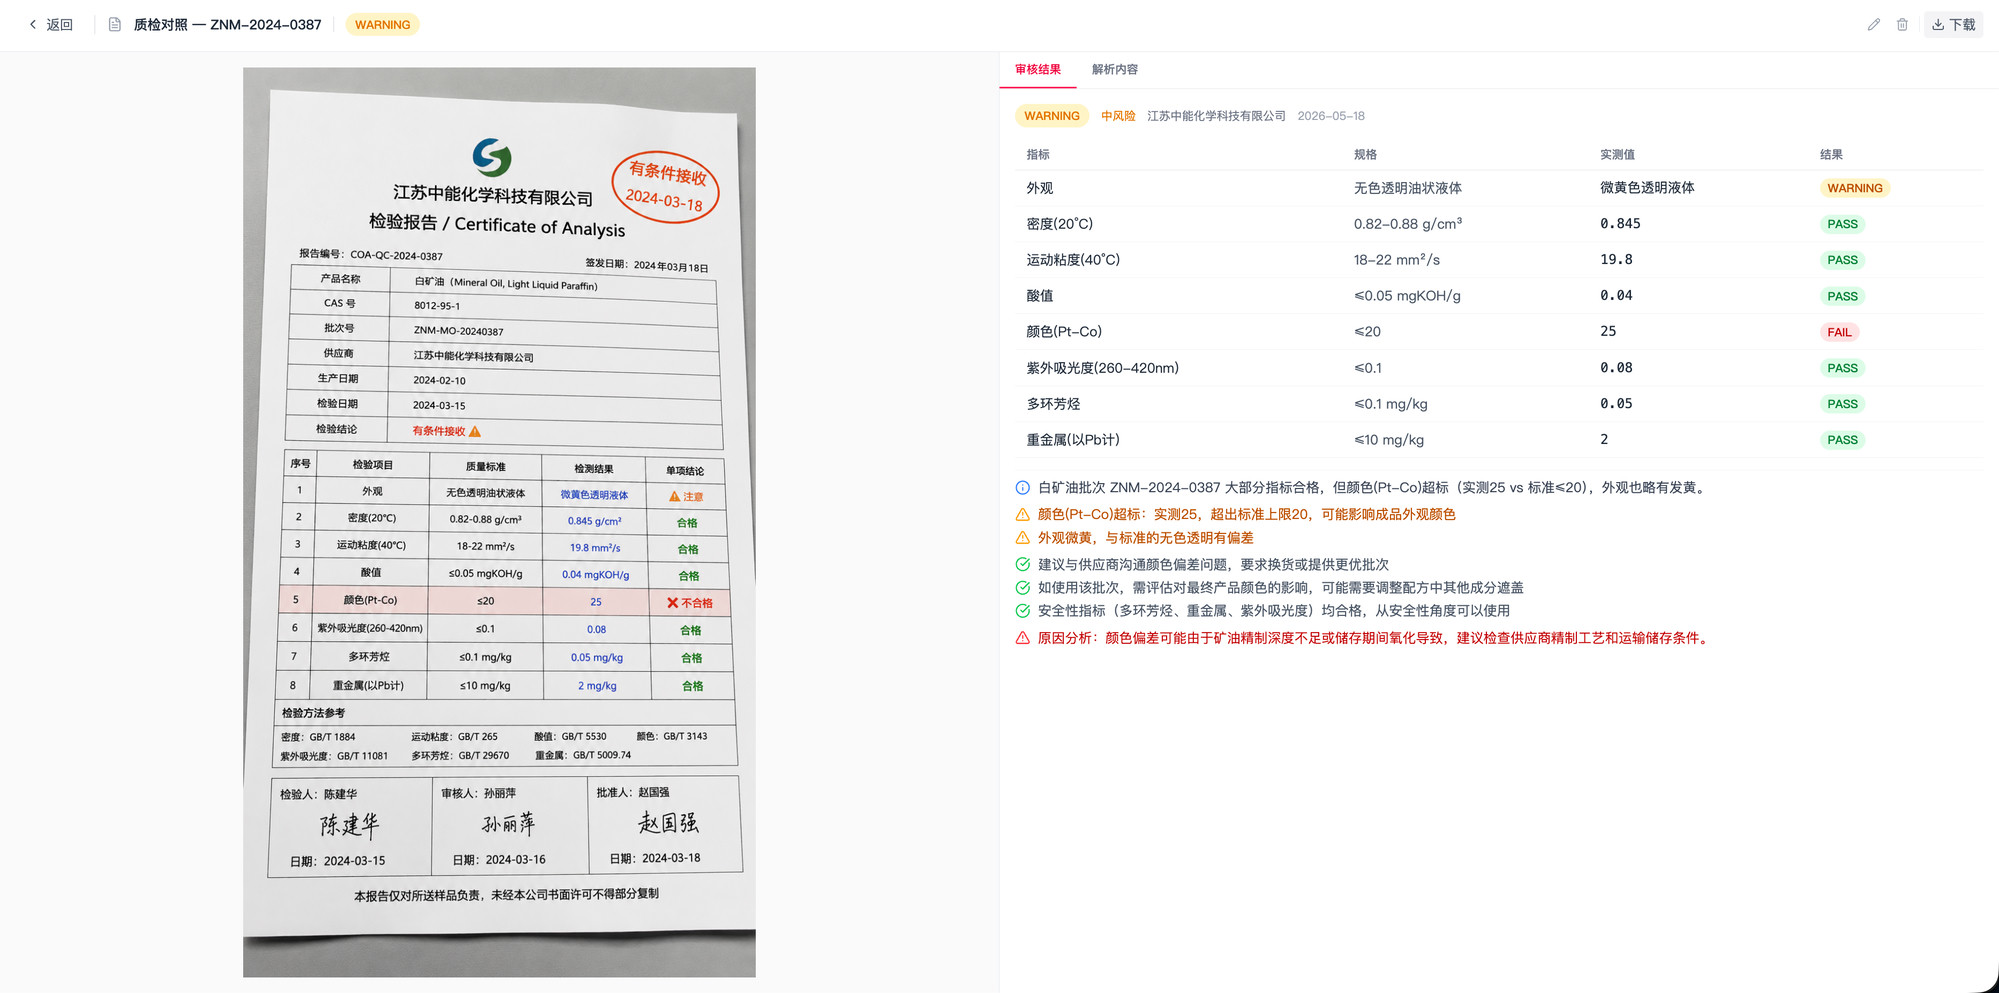Click the measured value 微黄色透明液体
This screenshot has height=993, width=1999.
click(1647, 188)
